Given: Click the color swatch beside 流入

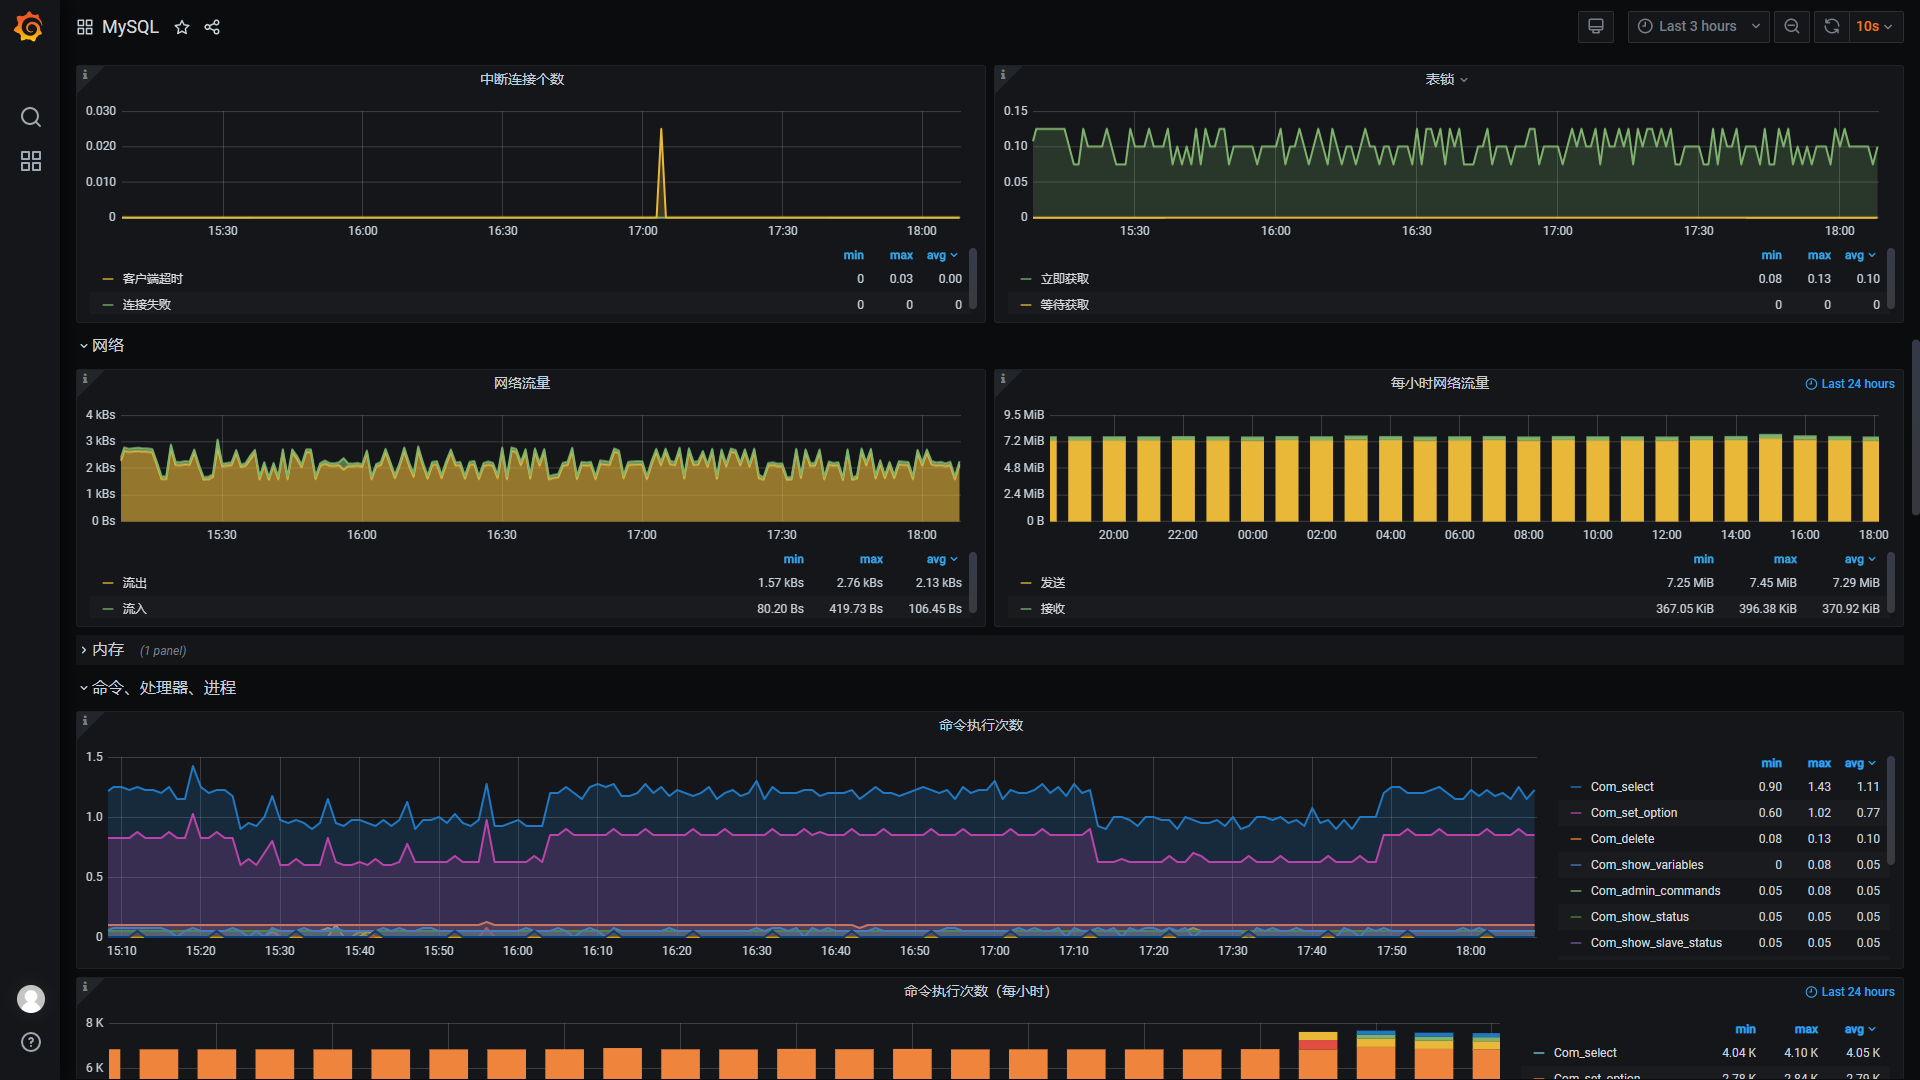Looking at the screenshot, I should click(108, 608).
